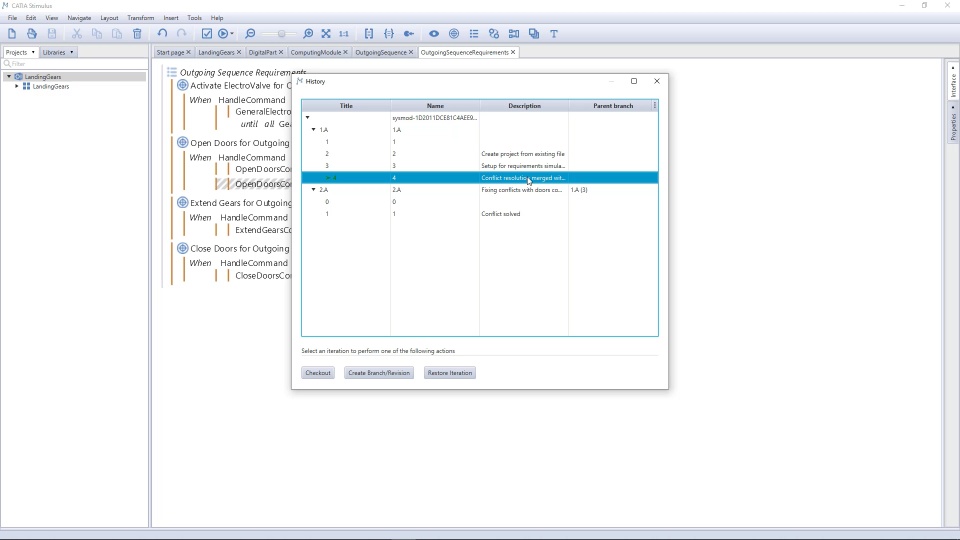Click the Fit to screen arrows icon

point(326,34)
